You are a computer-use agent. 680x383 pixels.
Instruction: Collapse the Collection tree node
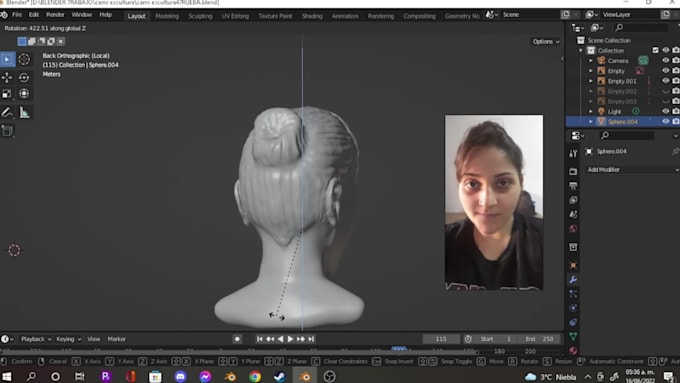tap(581, 51)
